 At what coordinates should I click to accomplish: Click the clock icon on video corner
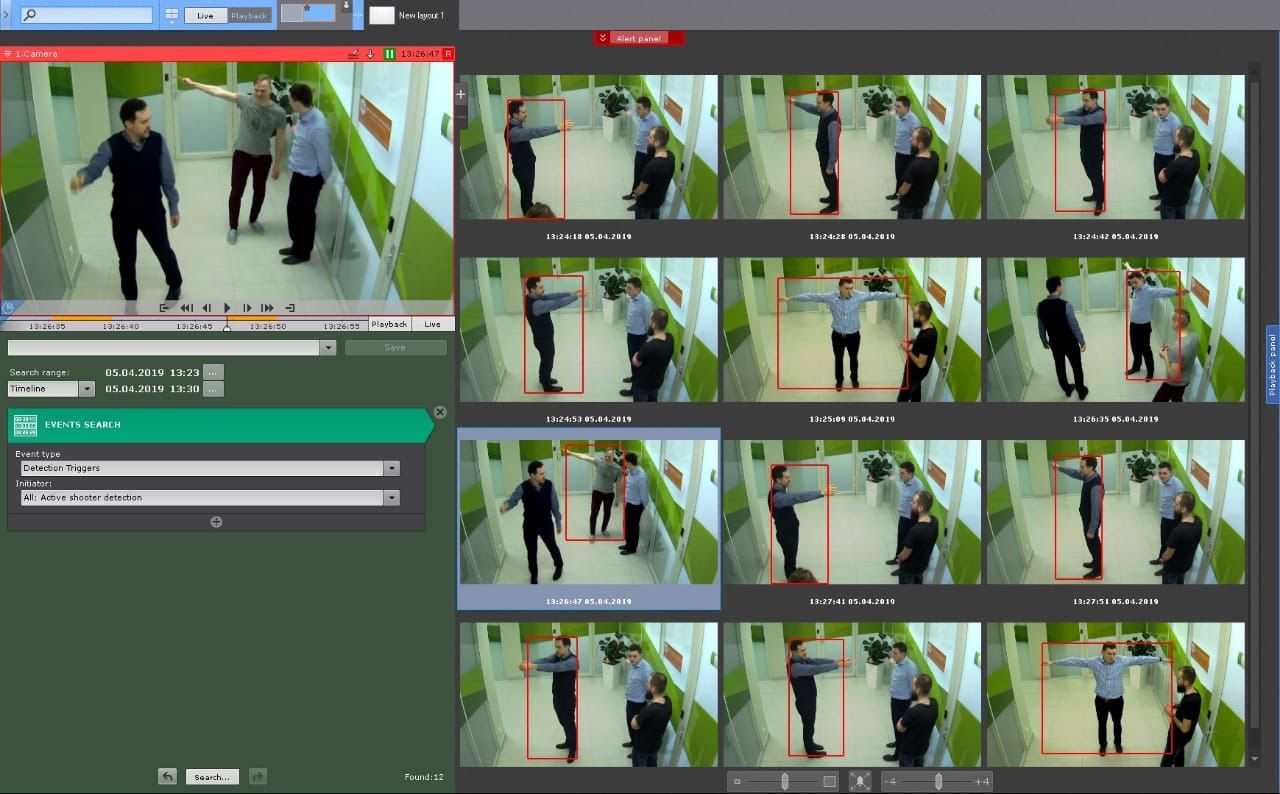pyautogui.click(x=8, y=308)
